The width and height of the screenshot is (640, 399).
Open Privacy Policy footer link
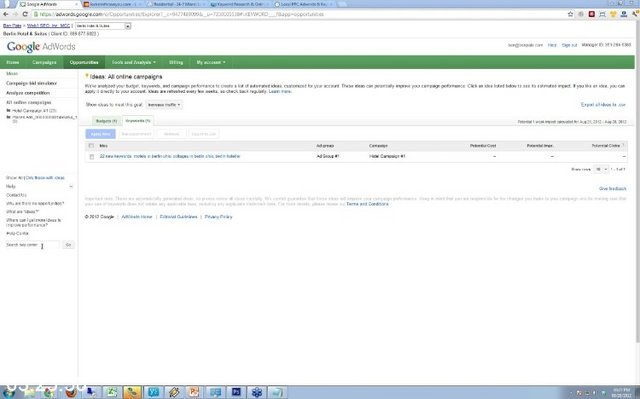click(x=218, y=217)
